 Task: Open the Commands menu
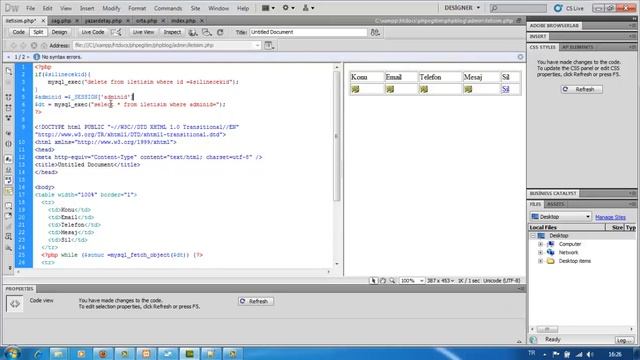click(168, 8)
